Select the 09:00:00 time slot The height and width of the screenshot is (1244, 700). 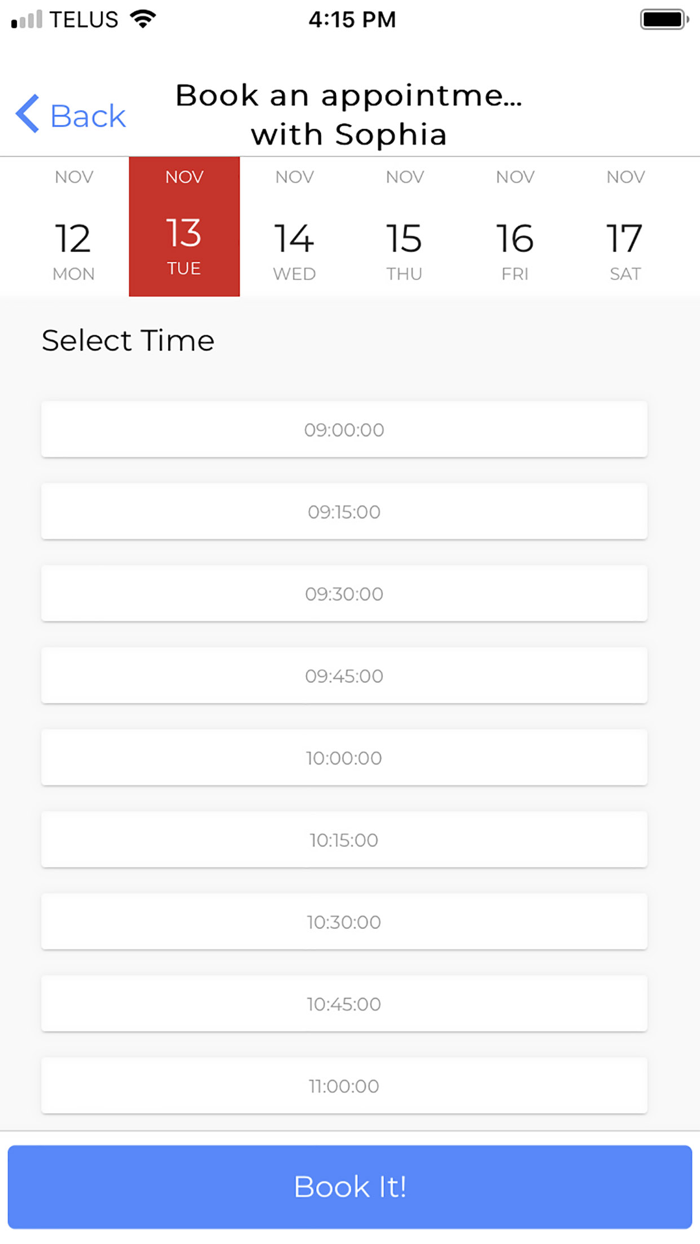coord(344,430)
